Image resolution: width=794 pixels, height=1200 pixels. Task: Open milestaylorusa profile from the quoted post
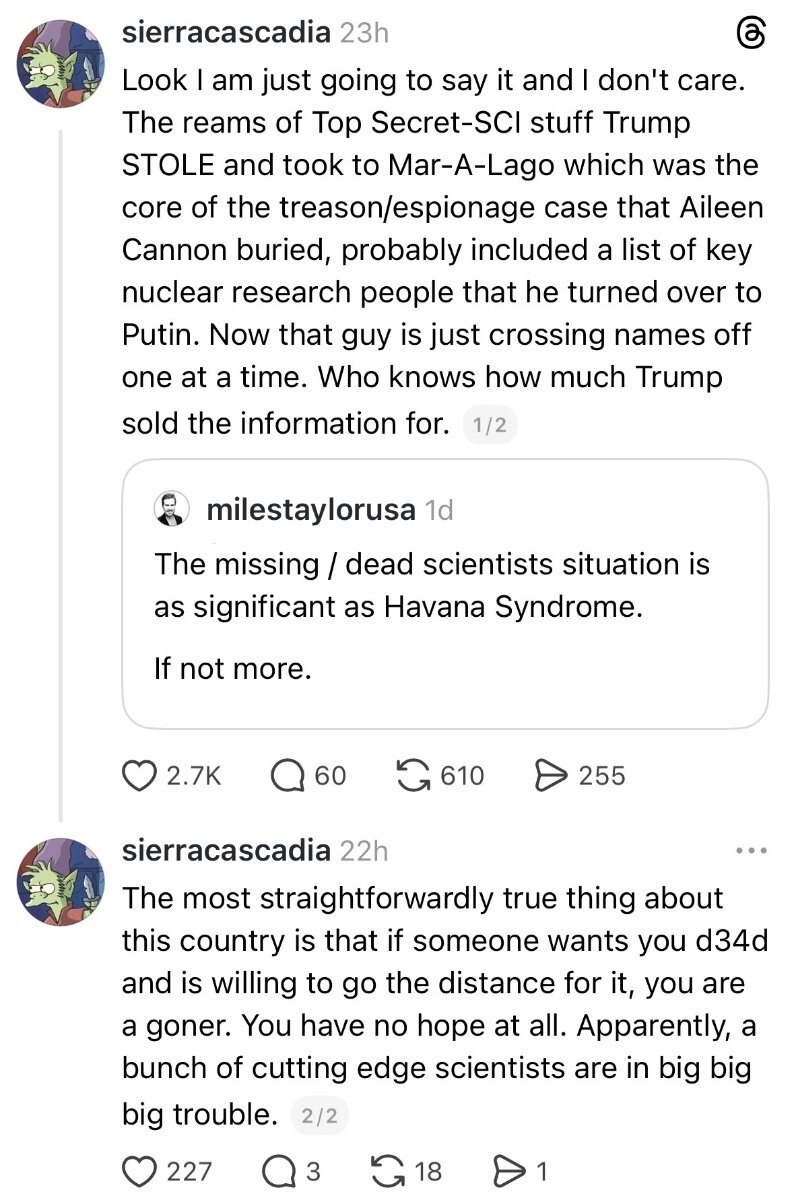tap(311, 510)
